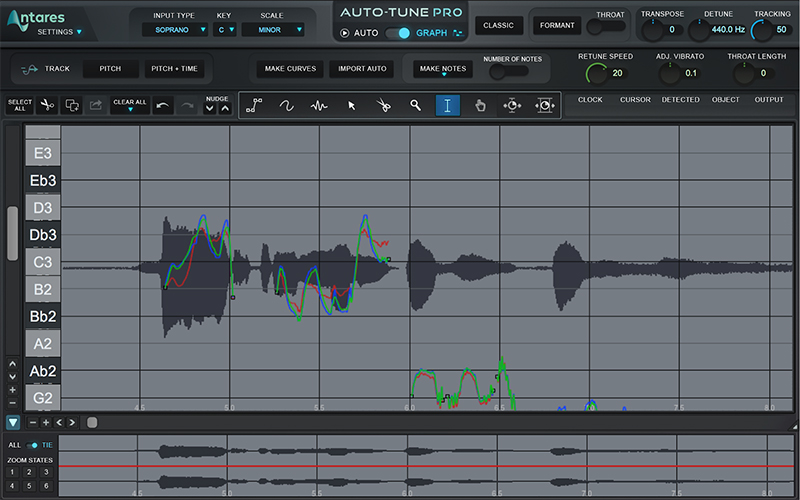Viewport: 800px width, 500px height.
Task: Click the Retune Speed knob
Action: pos(595,74)
